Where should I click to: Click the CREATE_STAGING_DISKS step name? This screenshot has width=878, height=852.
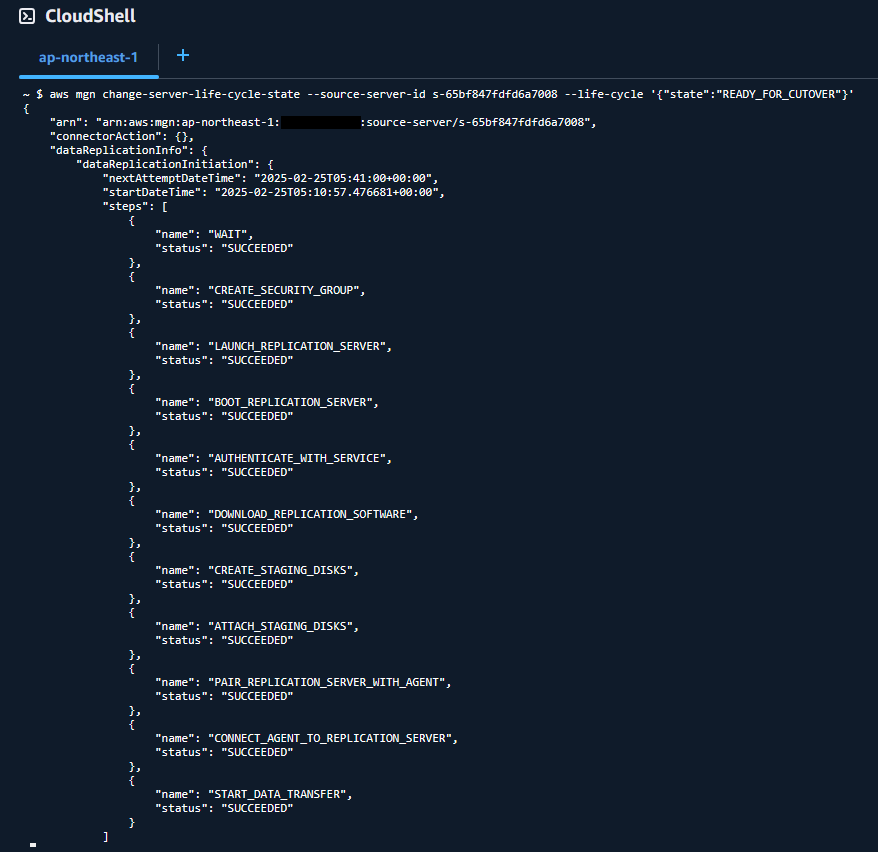point(280,570)
